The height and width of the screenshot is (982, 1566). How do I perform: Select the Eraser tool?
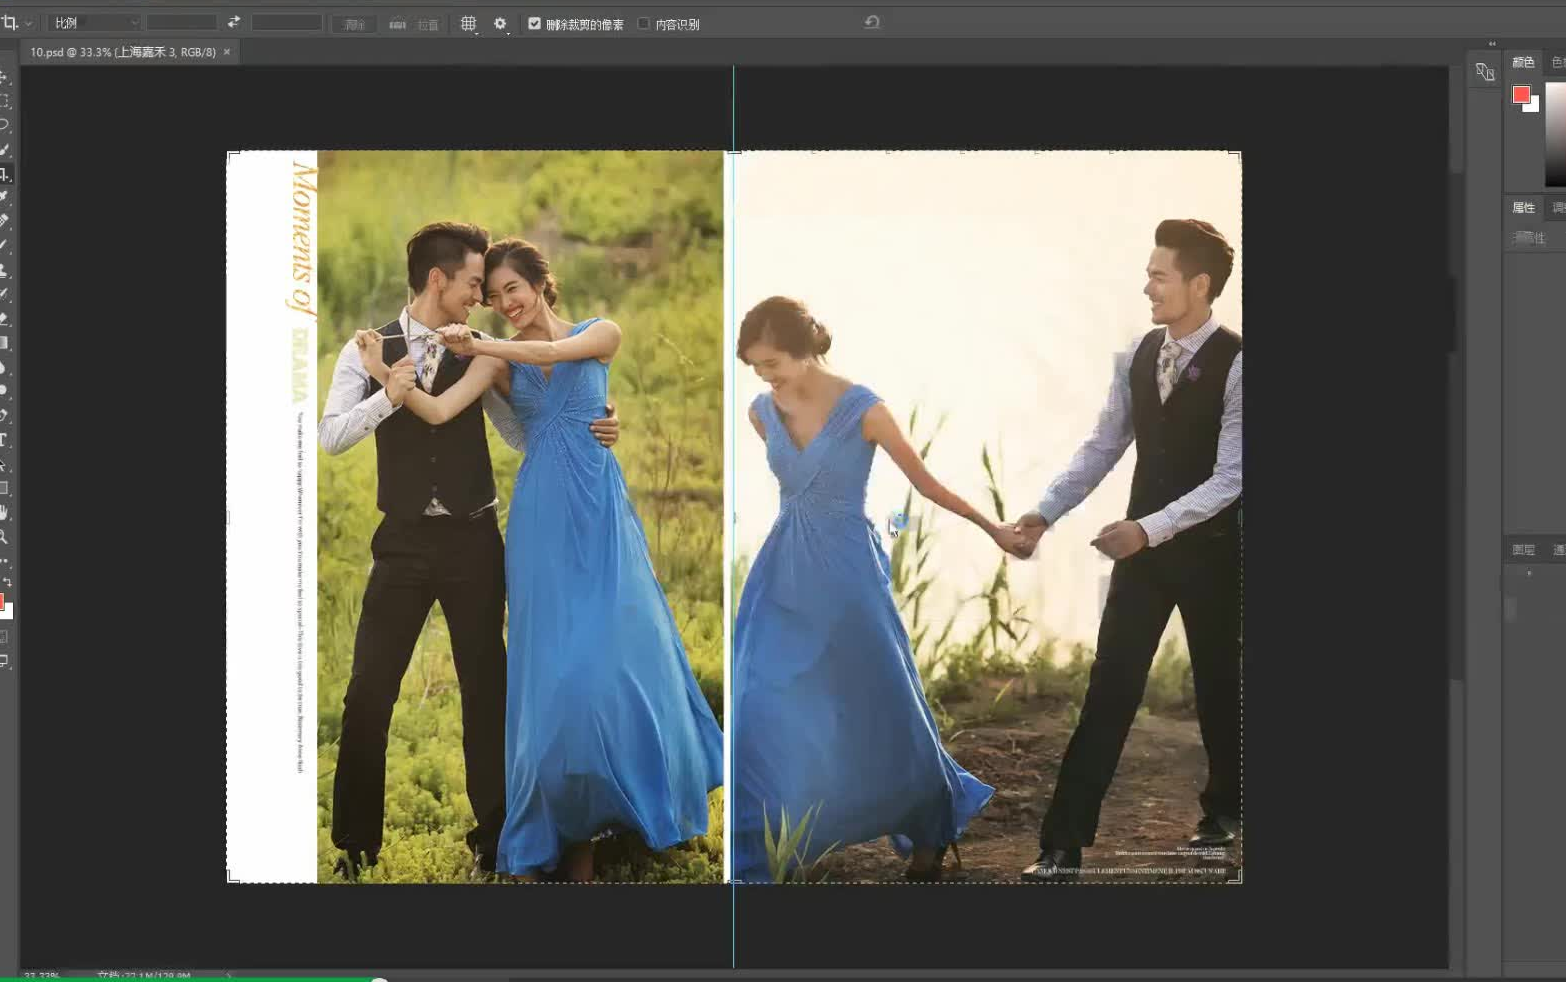[x=5, y=318]
